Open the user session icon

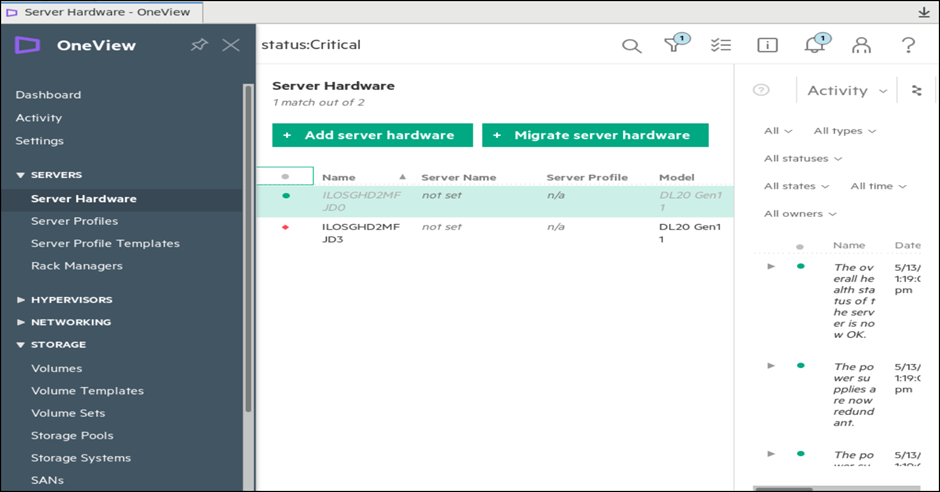pos(861,45)
